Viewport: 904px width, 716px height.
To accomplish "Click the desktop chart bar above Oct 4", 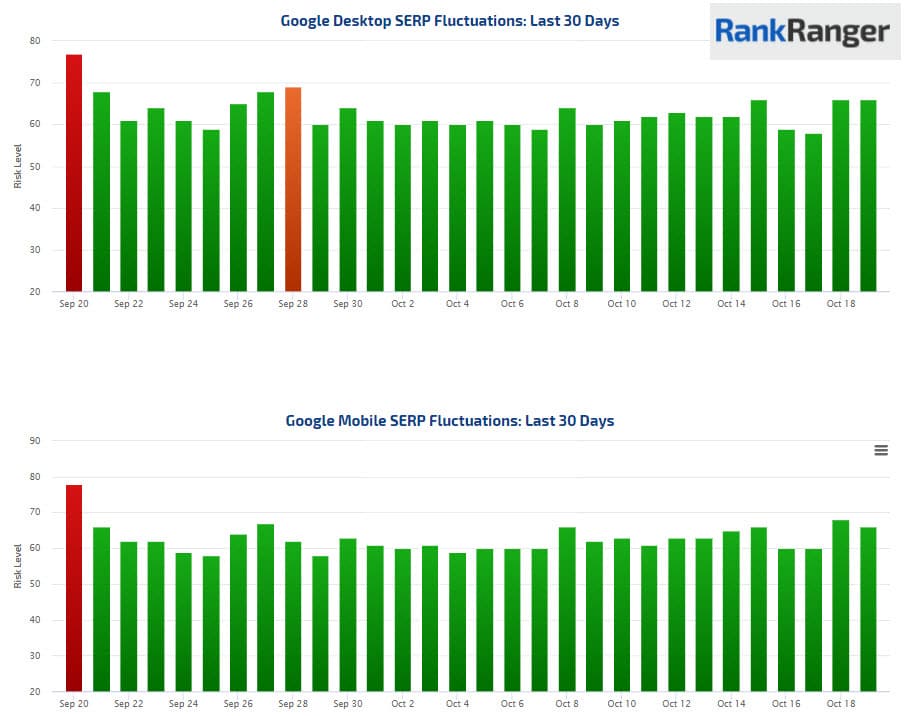I will coord(457,208).
